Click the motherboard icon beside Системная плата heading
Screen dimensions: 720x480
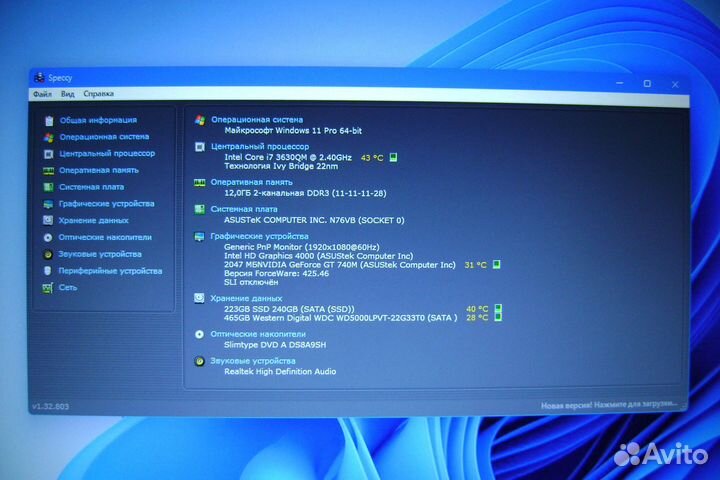tap(200, 209)
